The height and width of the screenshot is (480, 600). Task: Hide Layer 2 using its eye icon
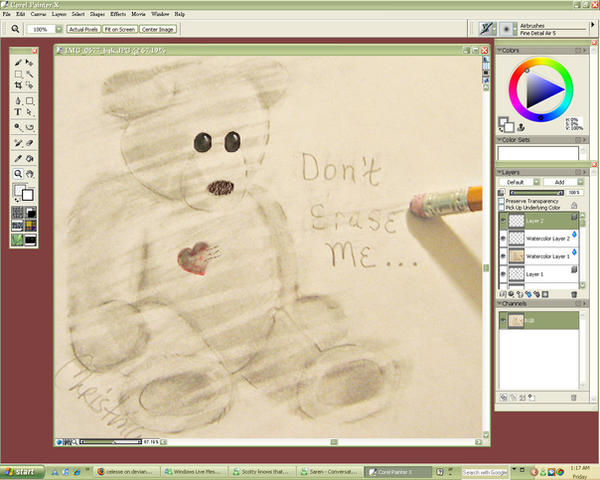click(503, 220)
